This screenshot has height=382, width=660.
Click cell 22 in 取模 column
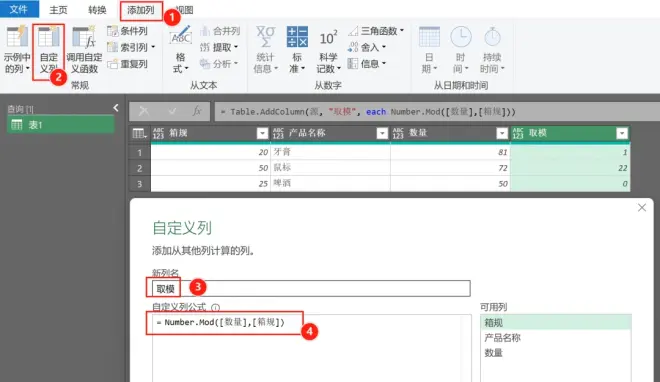pyautogui.click(x=570, y=168)
